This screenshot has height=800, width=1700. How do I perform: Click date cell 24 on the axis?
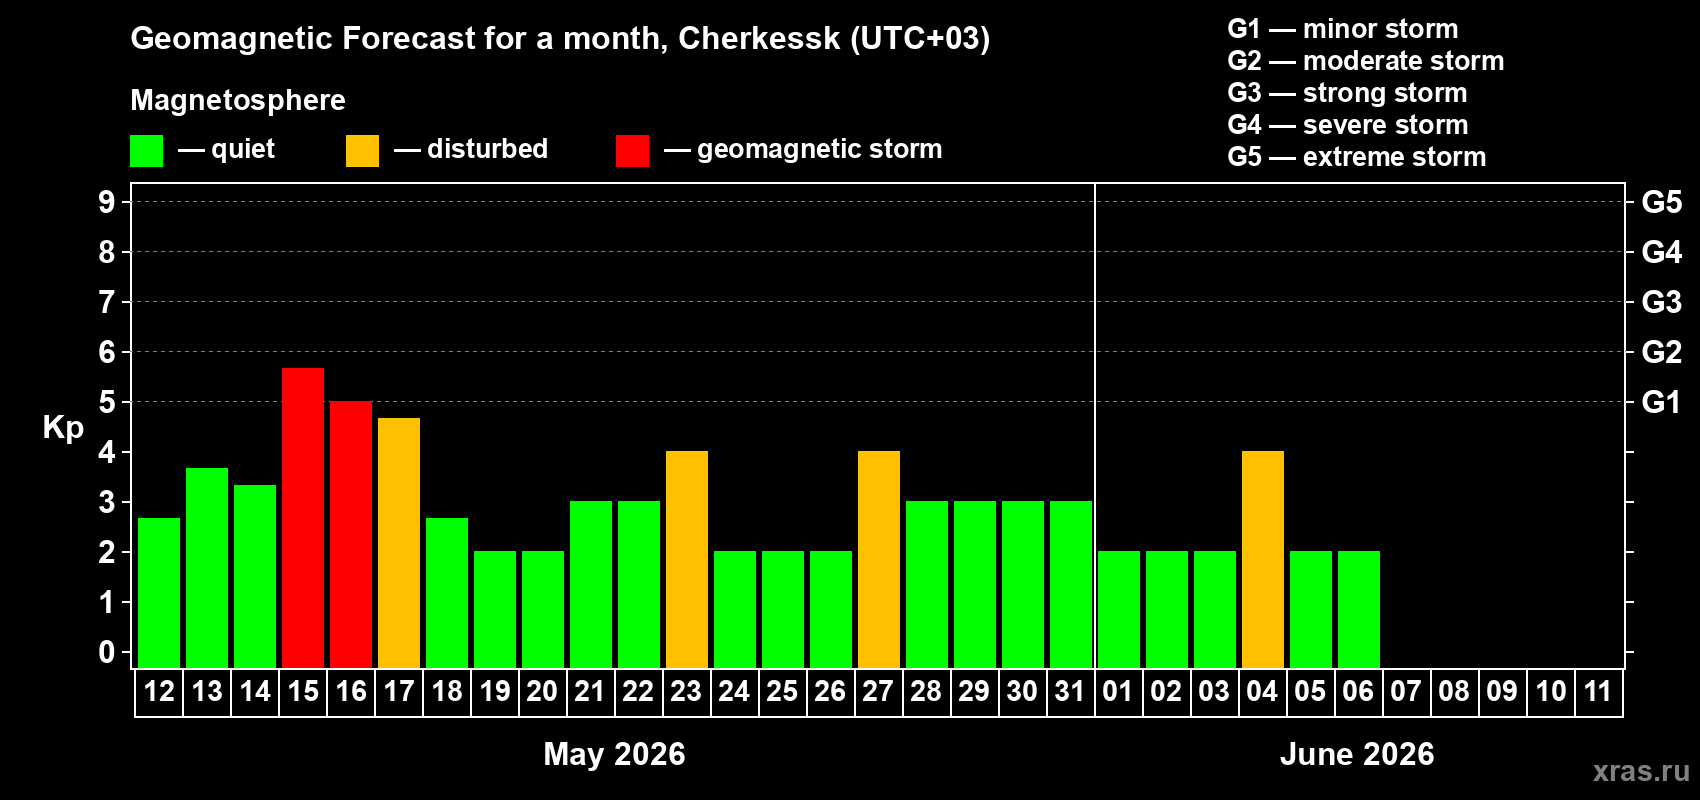pyautogui.click(x=735, y=692)
